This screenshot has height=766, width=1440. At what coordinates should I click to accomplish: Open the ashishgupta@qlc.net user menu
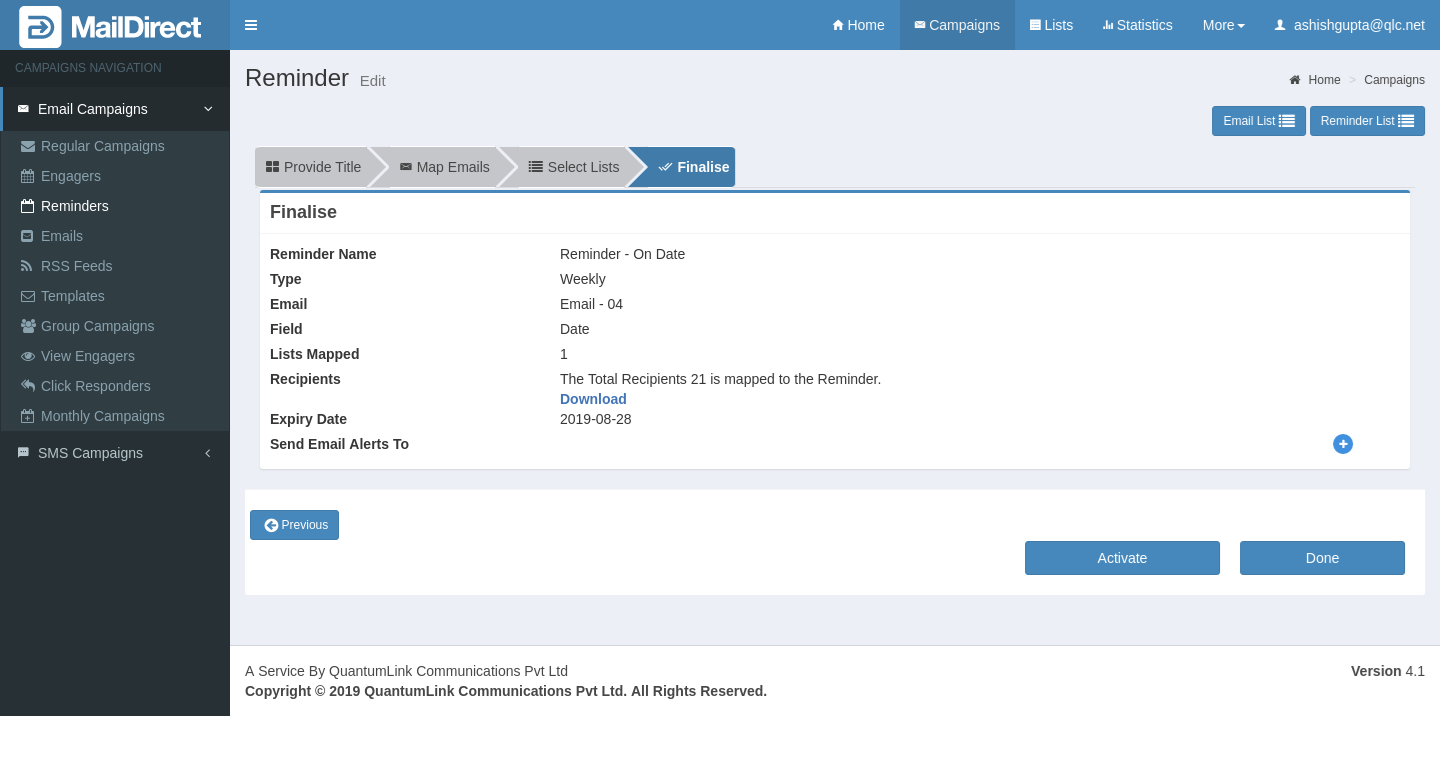tap(1349, 25)
